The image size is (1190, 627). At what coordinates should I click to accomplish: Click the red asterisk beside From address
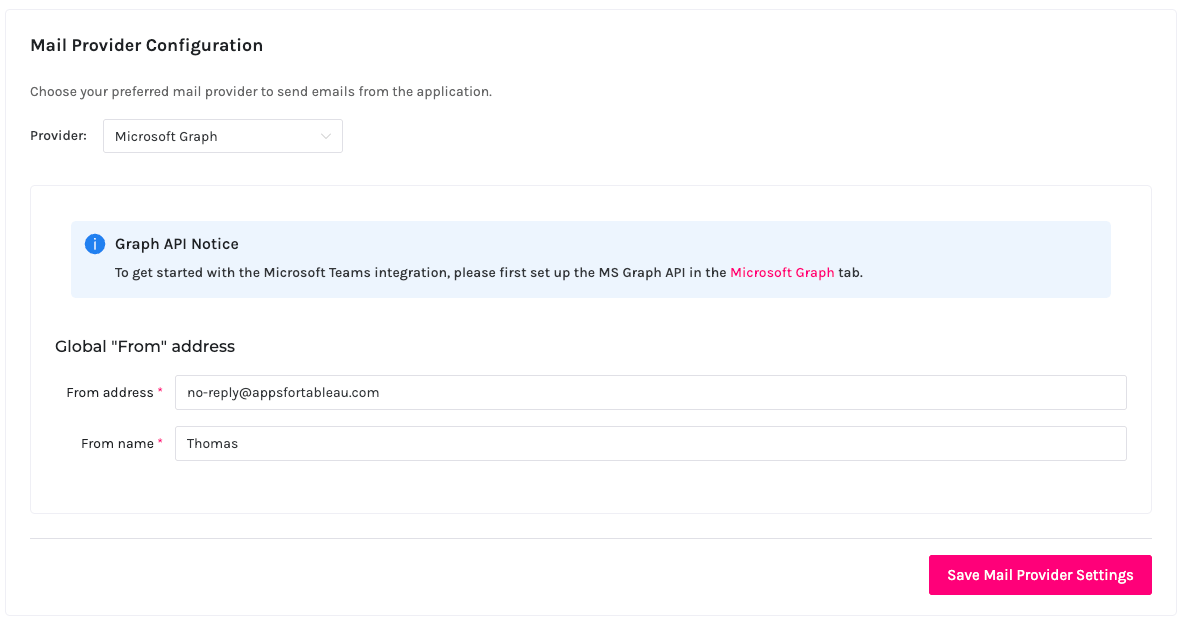[160, 391]
